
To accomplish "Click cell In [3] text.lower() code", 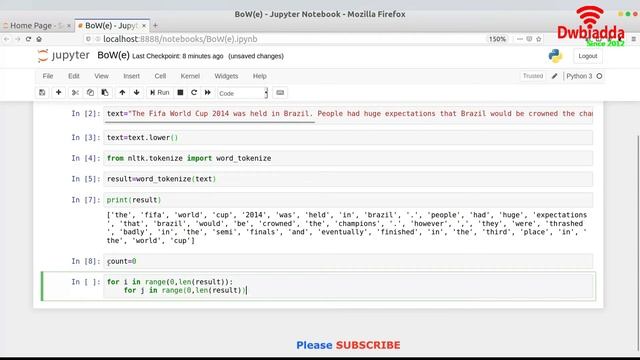I will click(348, 138).
